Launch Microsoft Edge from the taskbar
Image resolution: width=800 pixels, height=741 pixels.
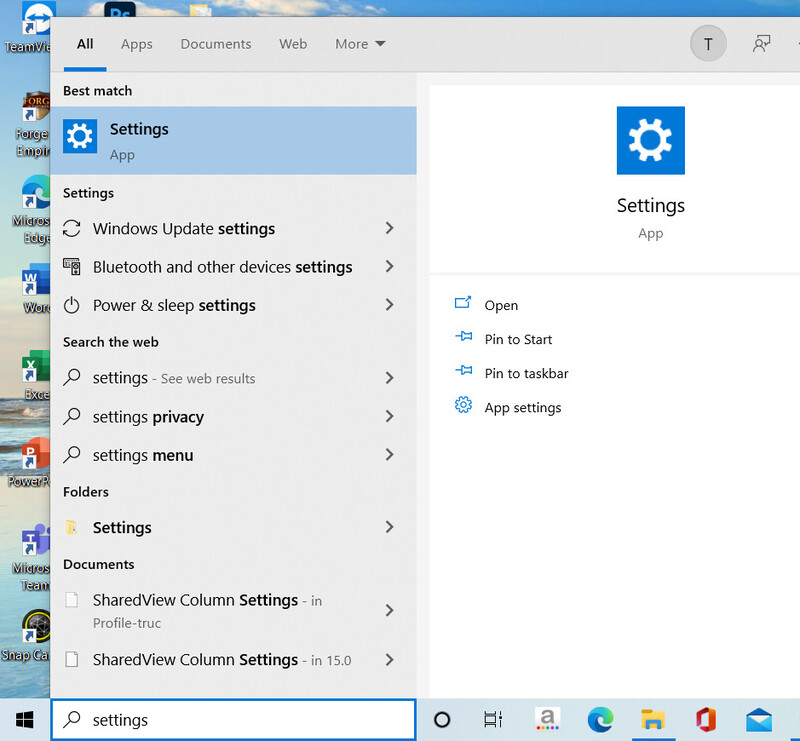(x=601, y=720)
